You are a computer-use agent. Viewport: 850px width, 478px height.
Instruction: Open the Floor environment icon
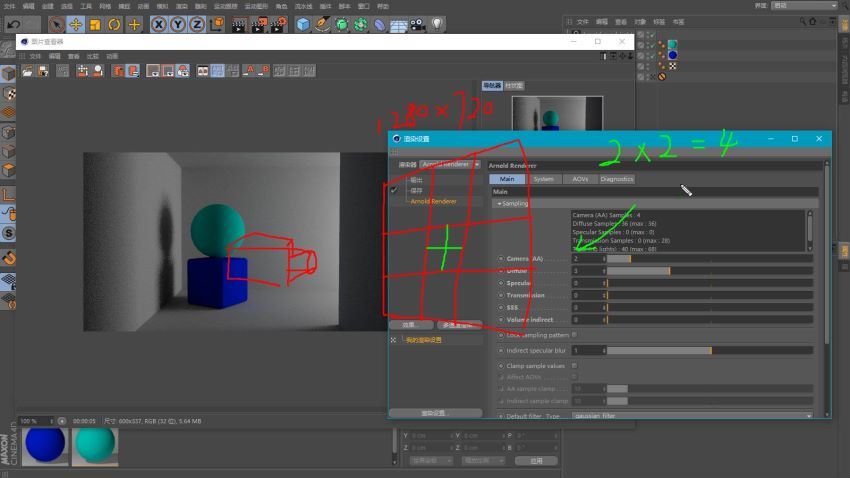(398, 24)
